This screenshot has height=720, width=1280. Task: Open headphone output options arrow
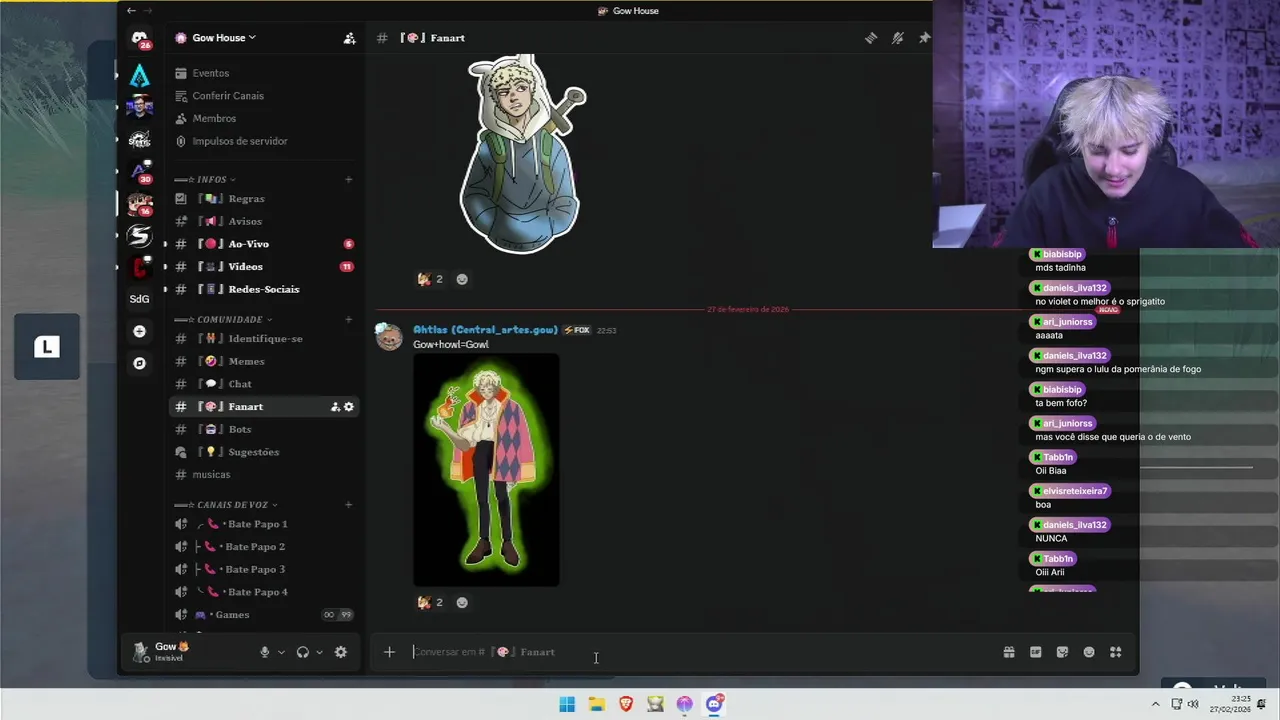(x=319, y=652)
